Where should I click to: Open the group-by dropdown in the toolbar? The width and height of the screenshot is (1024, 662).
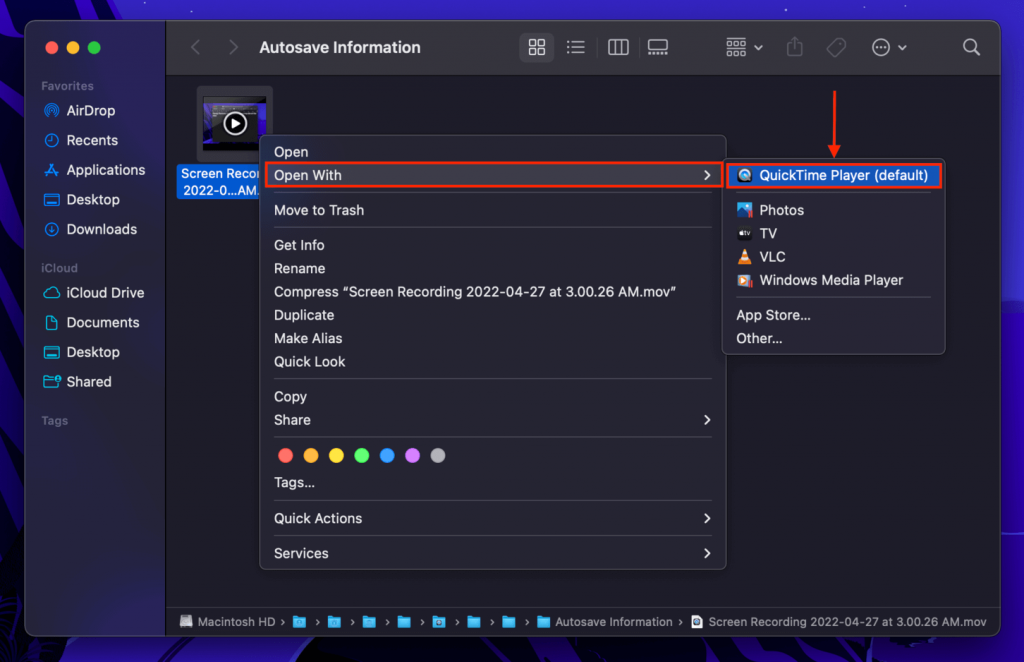tap(742, 47)
